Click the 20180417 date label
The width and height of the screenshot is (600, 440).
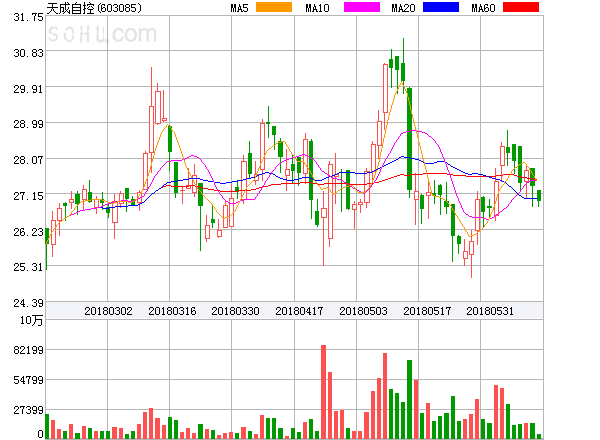click(x=299, y=311)
